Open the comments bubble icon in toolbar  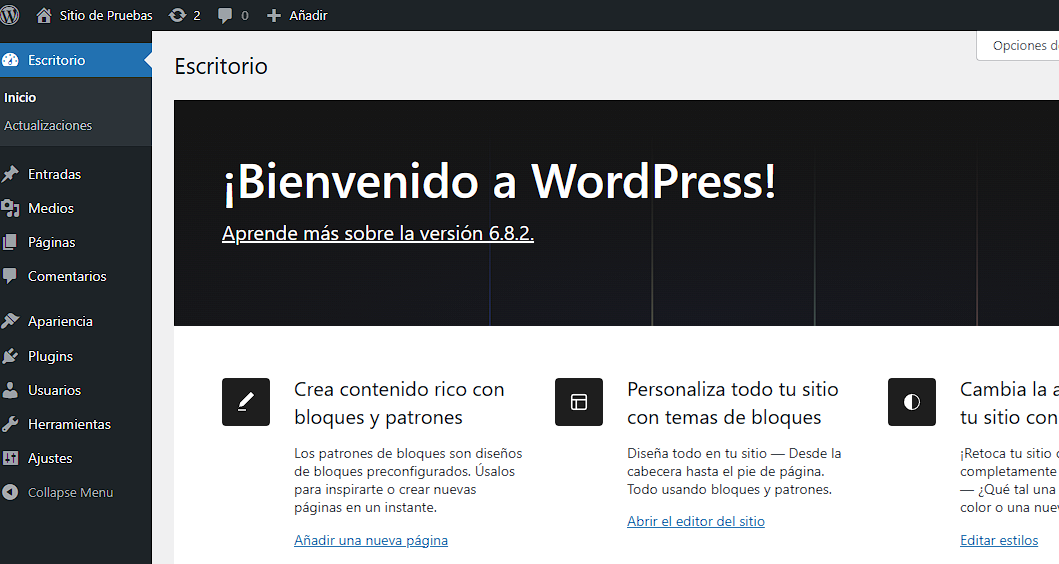pyautogui.click(x=225, y=15)
